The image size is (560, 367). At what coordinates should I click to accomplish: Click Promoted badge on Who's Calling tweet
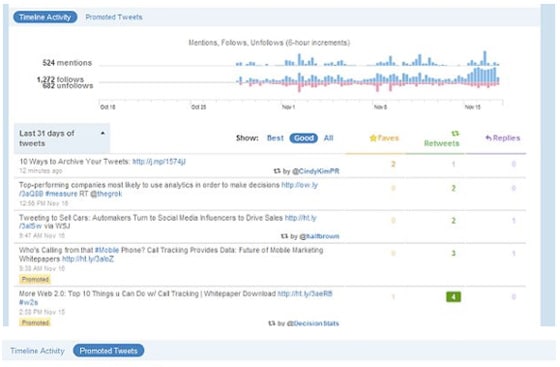[35, 279]
